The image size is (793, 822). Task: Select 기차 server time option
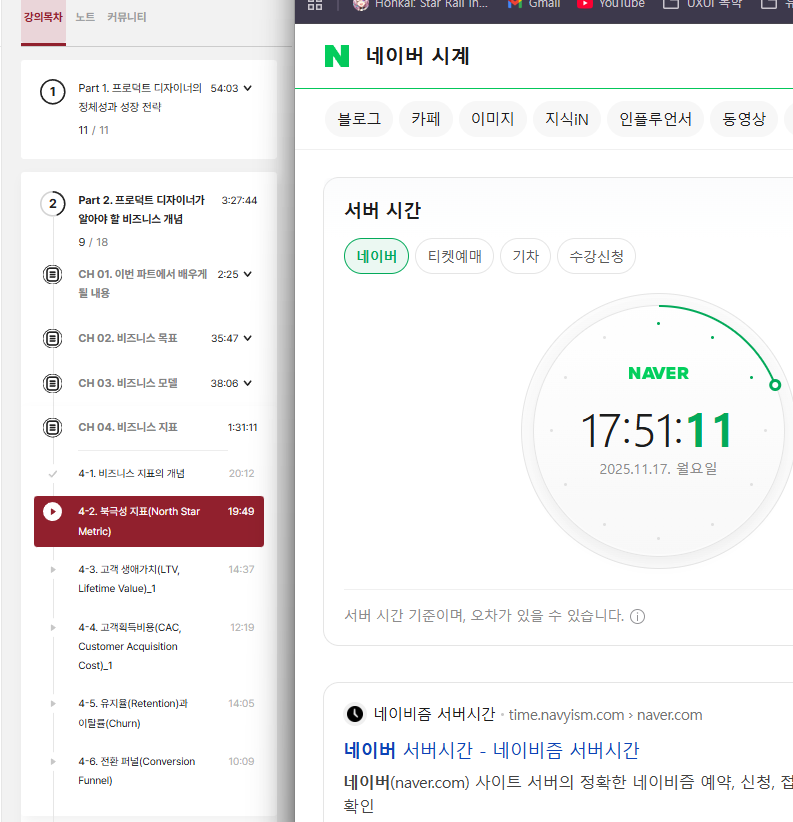click(525, 256)
